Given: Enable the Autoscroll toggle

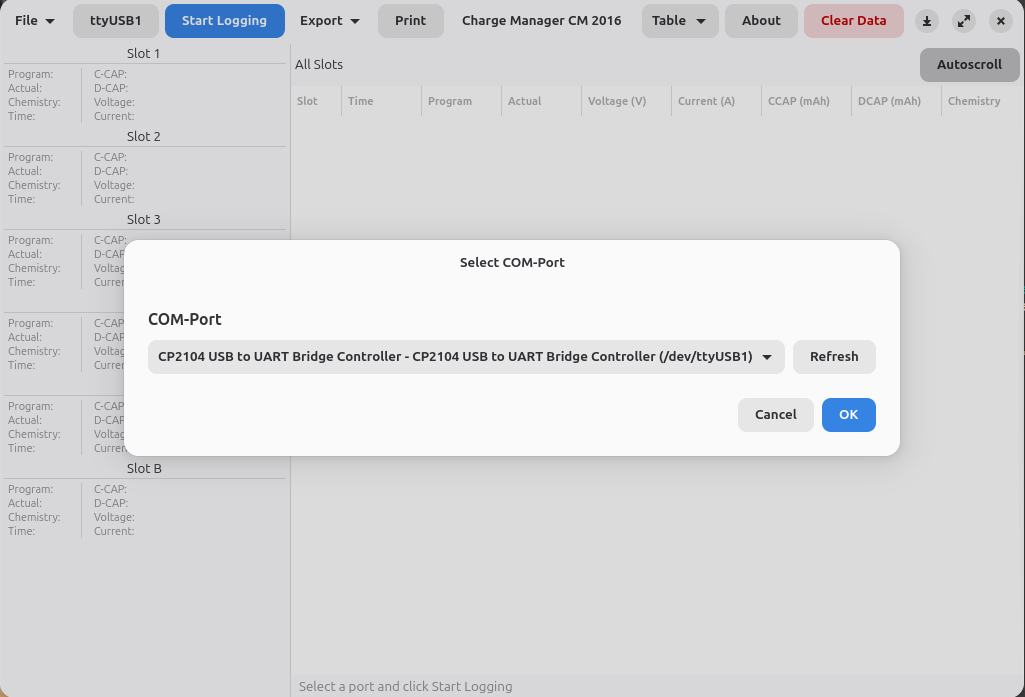Looking at the screenshot, I should (969, 64).
